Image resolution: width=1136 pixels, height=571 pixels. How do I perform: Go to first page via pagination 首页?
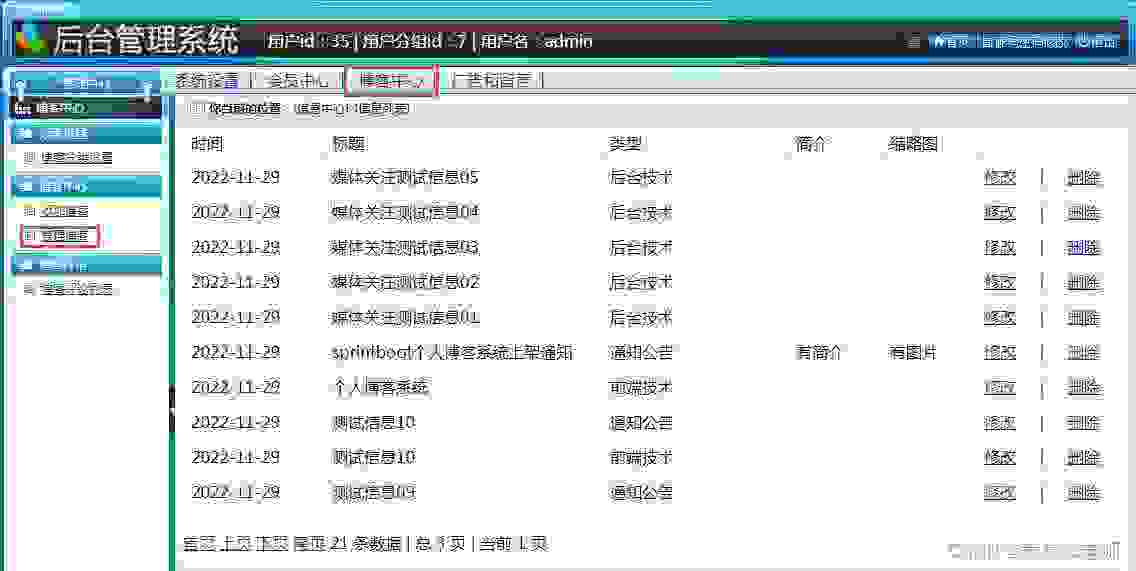point(200,543)
